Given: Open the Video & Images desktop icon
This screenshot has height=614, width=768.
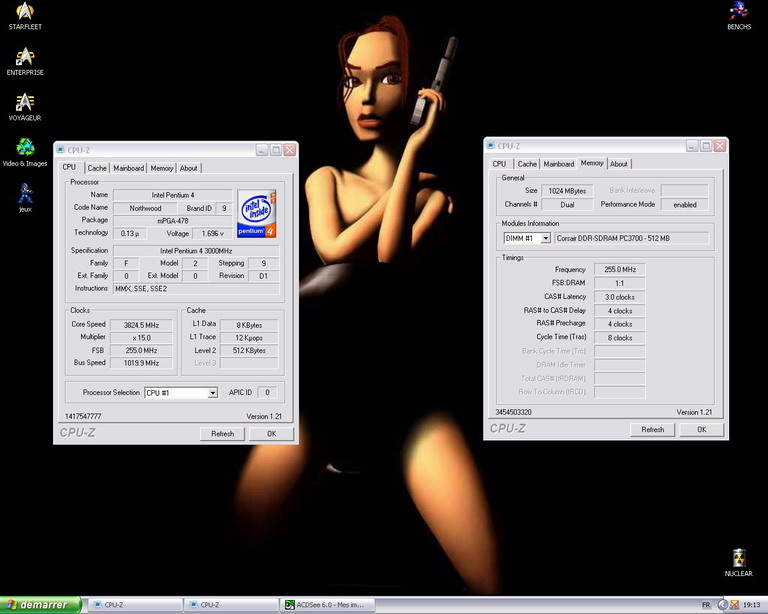Looking at the screenshot, I should pos(25,153).
